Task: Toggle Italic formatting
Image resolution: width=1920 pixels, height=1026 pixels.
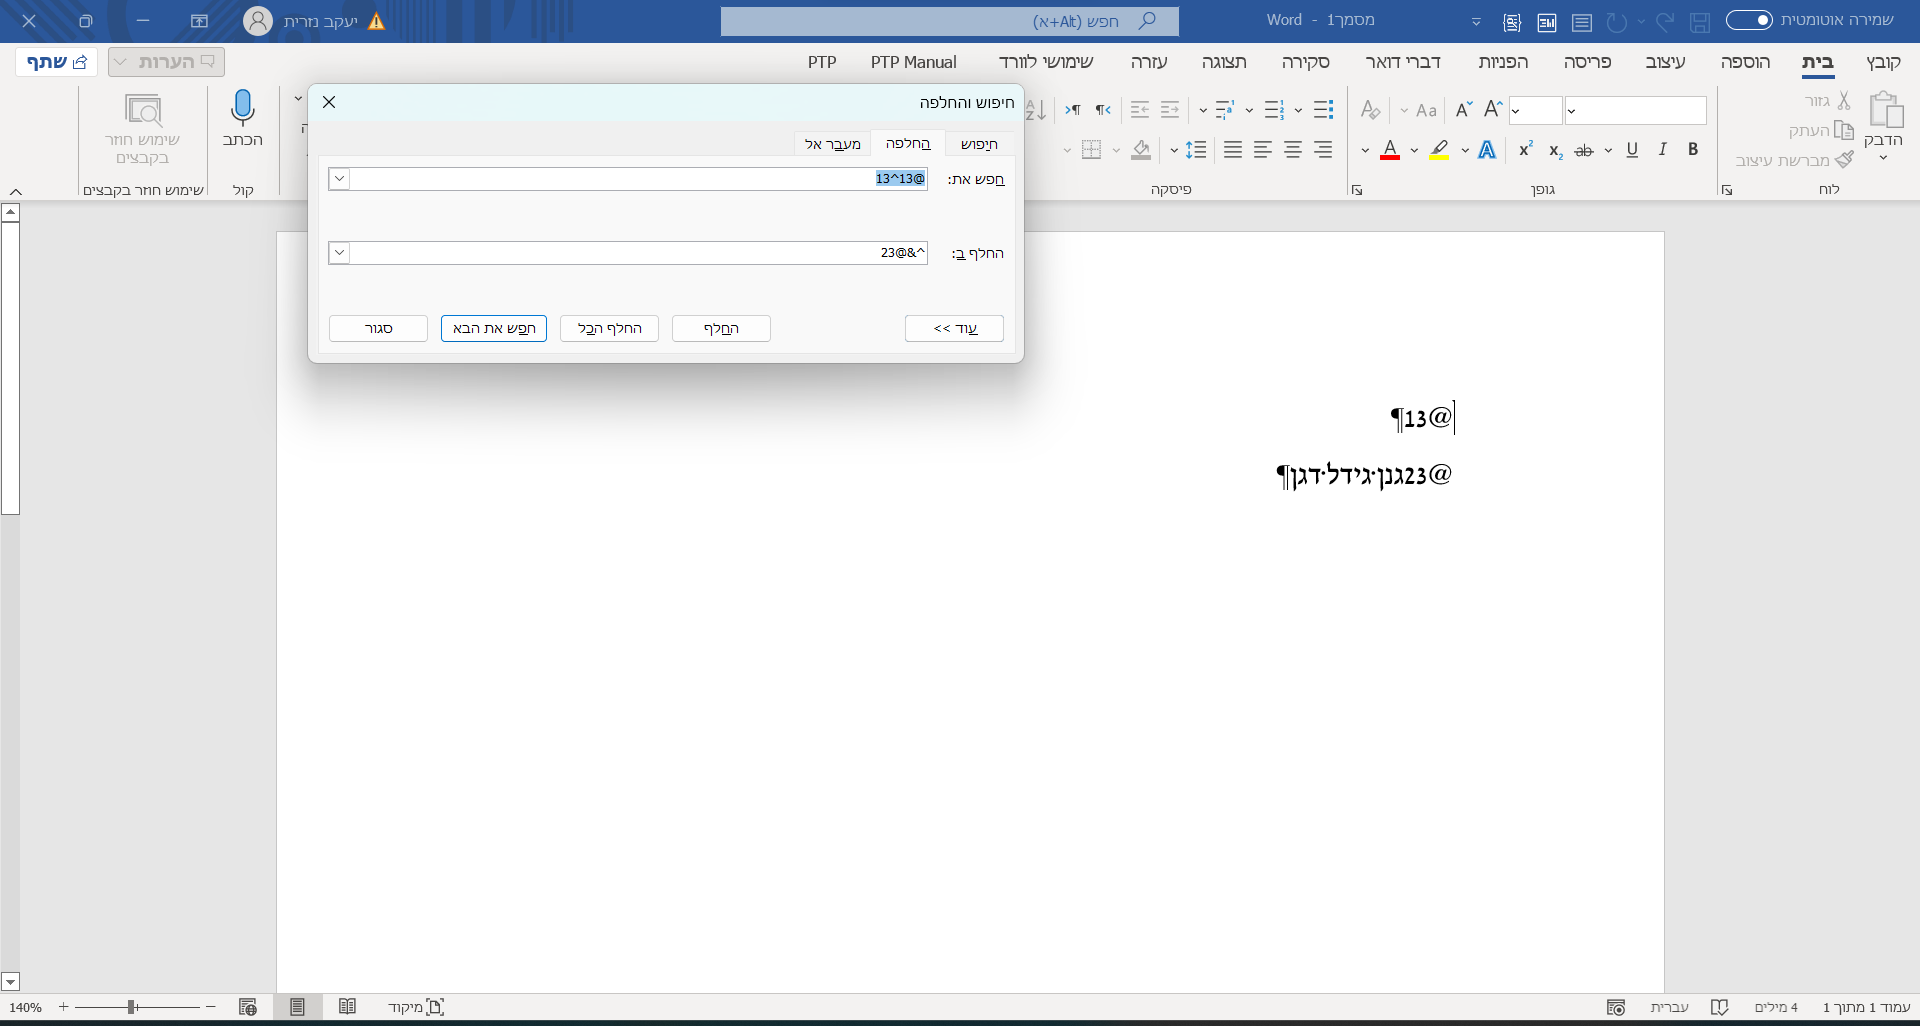Action: coord(1662,150)
